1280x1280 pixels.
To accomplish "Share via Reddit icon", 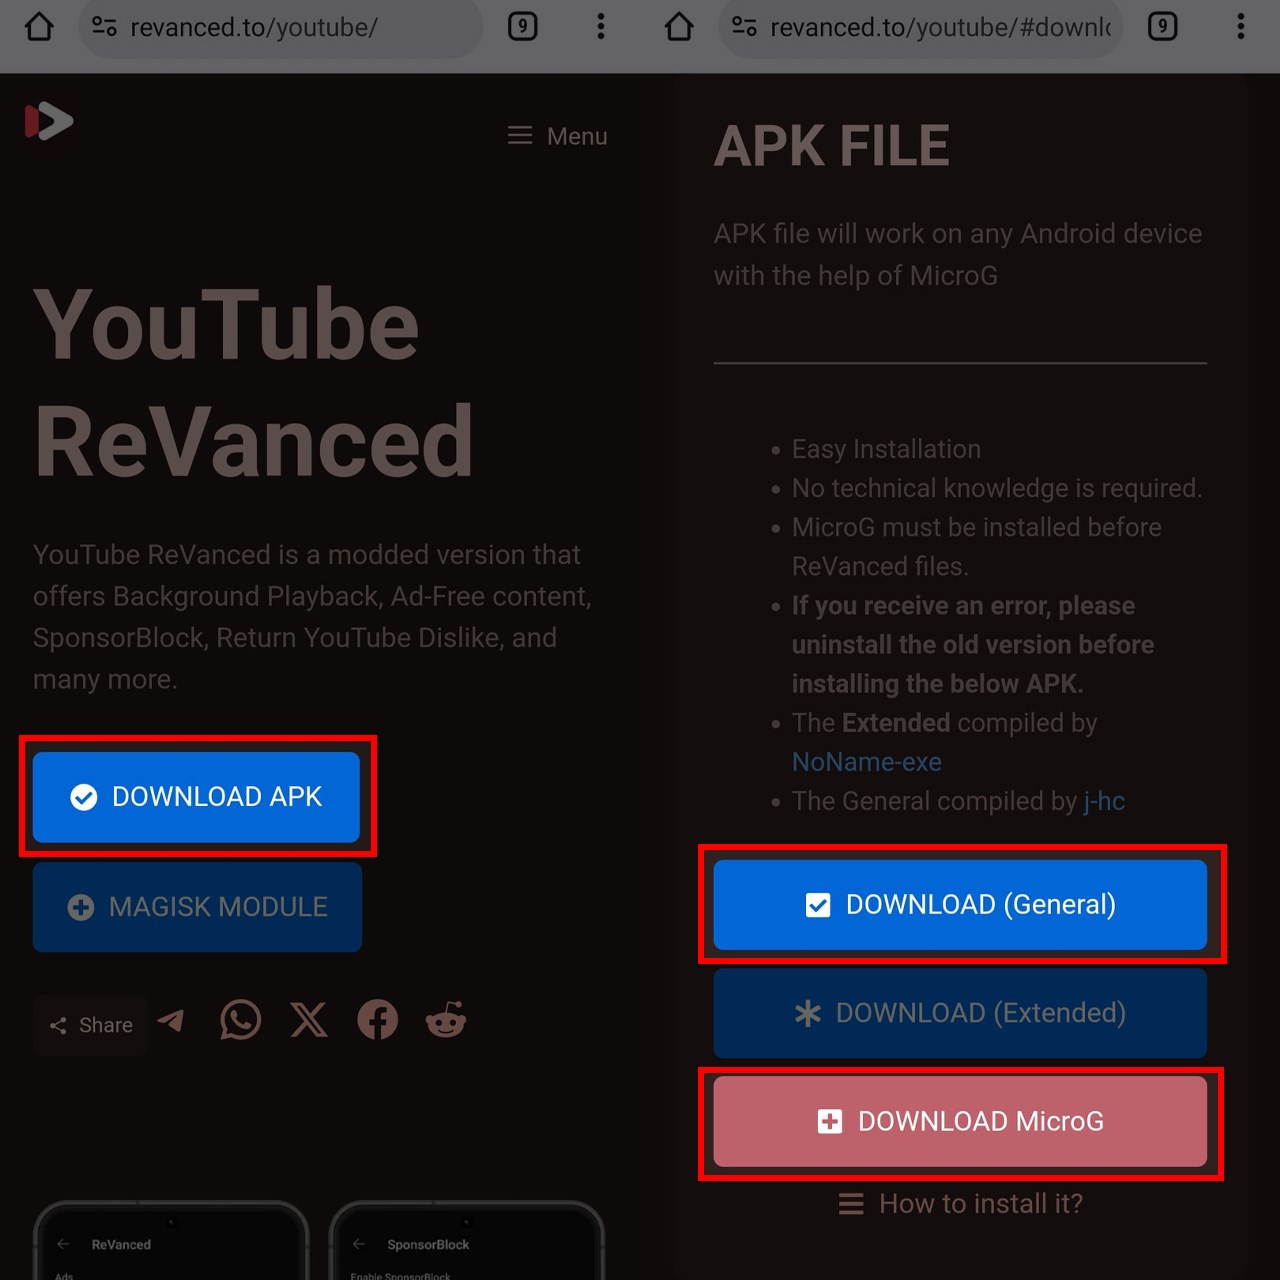I will pyautogui.click(x=446, y=1019).
